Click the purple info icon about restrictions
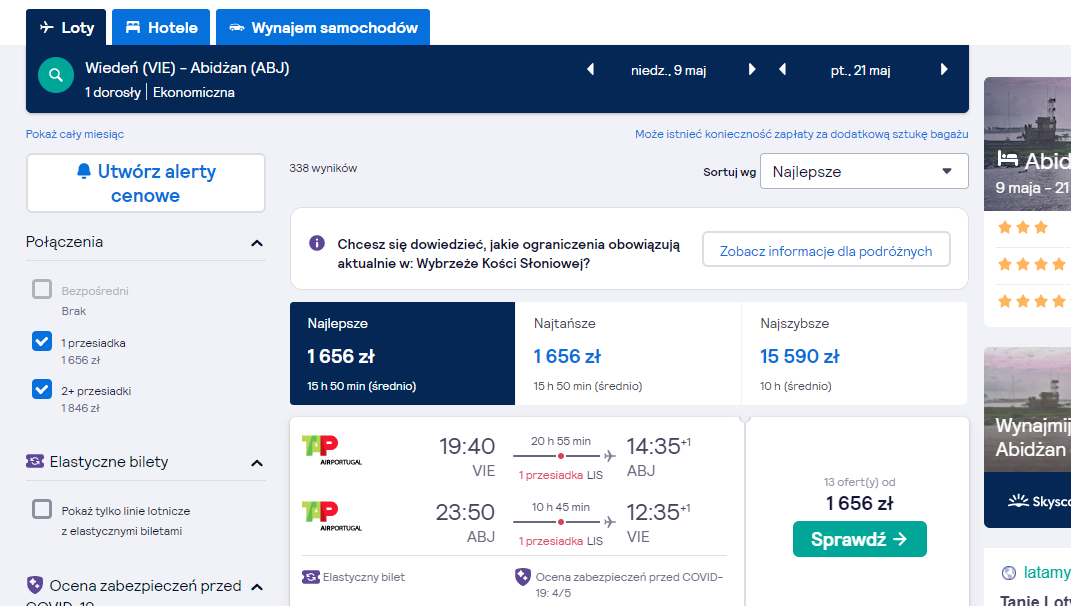This screenshot has width=1071, height=606. tap(317, 243)
